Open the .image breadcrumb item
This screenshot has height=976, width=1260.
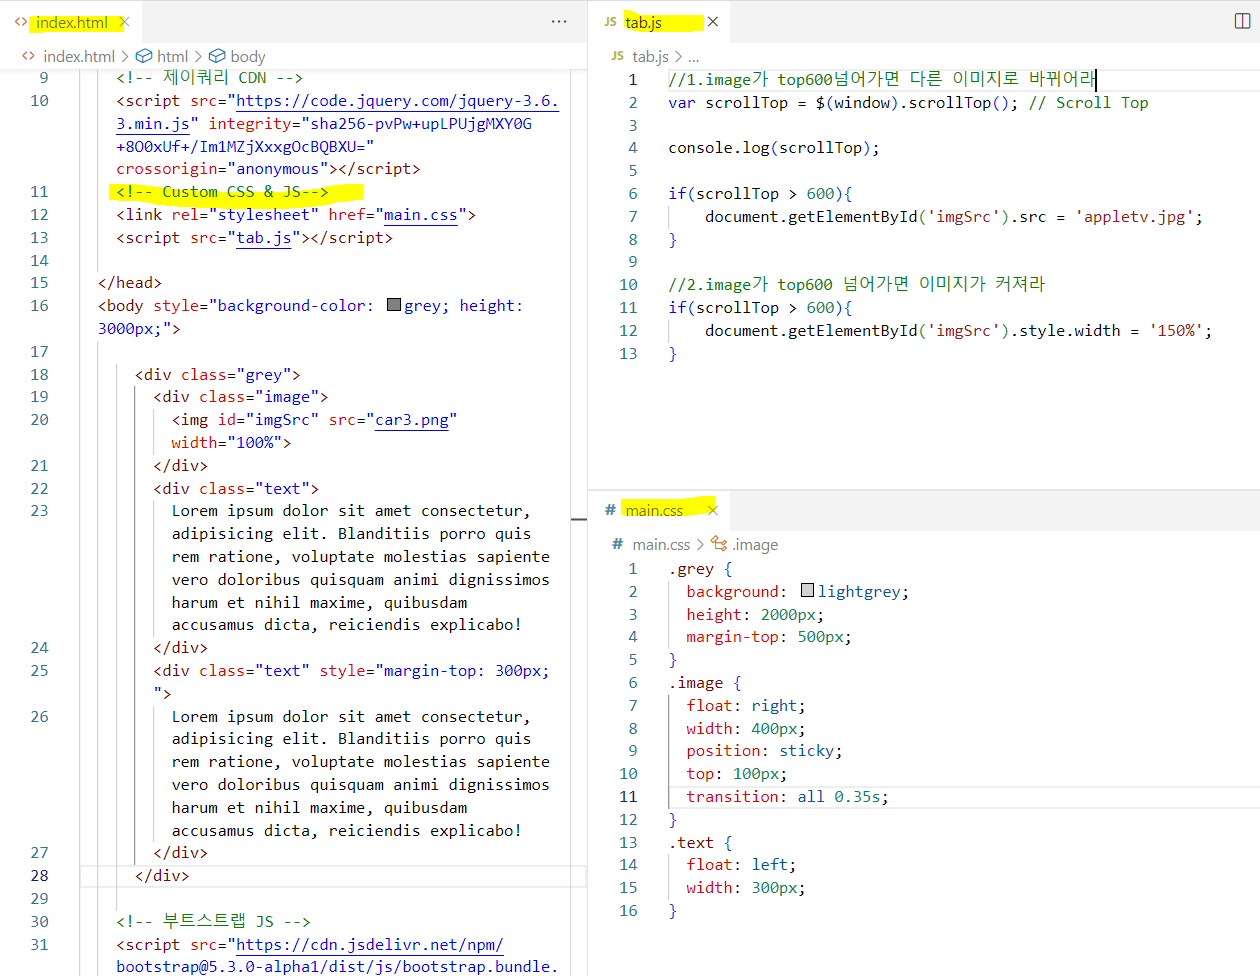pyautogui.click(x=755, y=544)
